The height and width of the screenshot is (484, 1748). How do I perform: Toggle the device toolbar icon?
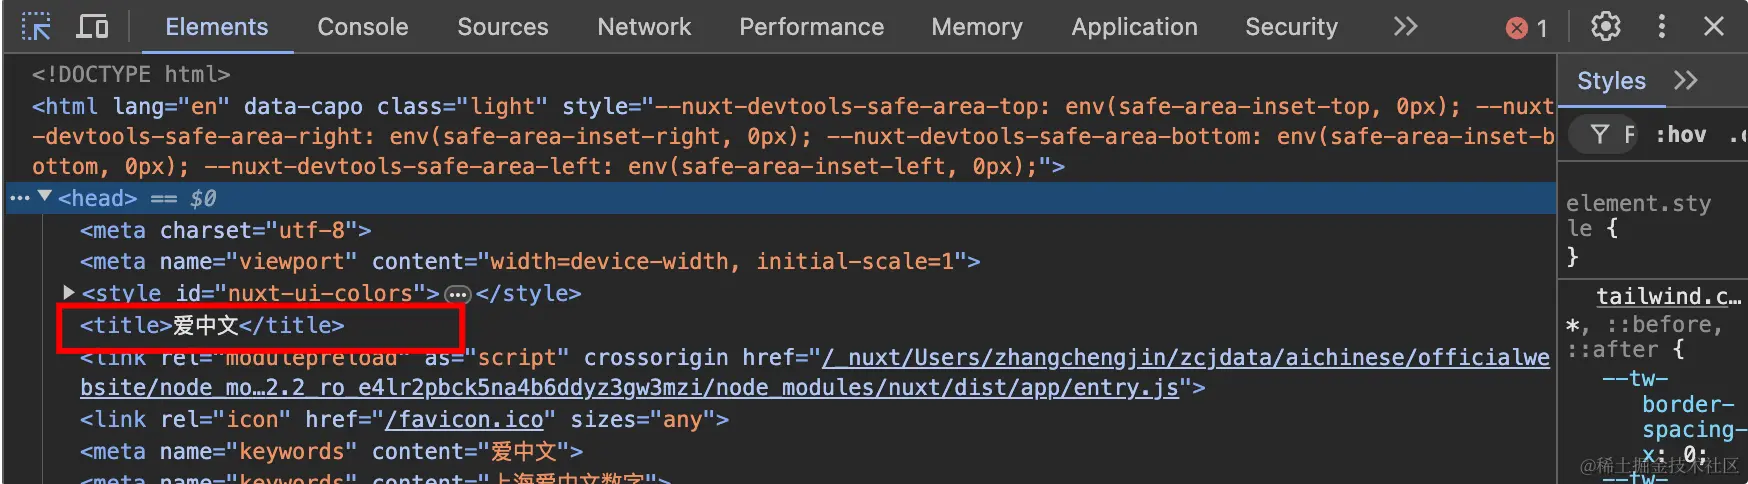tap(92, 27)
